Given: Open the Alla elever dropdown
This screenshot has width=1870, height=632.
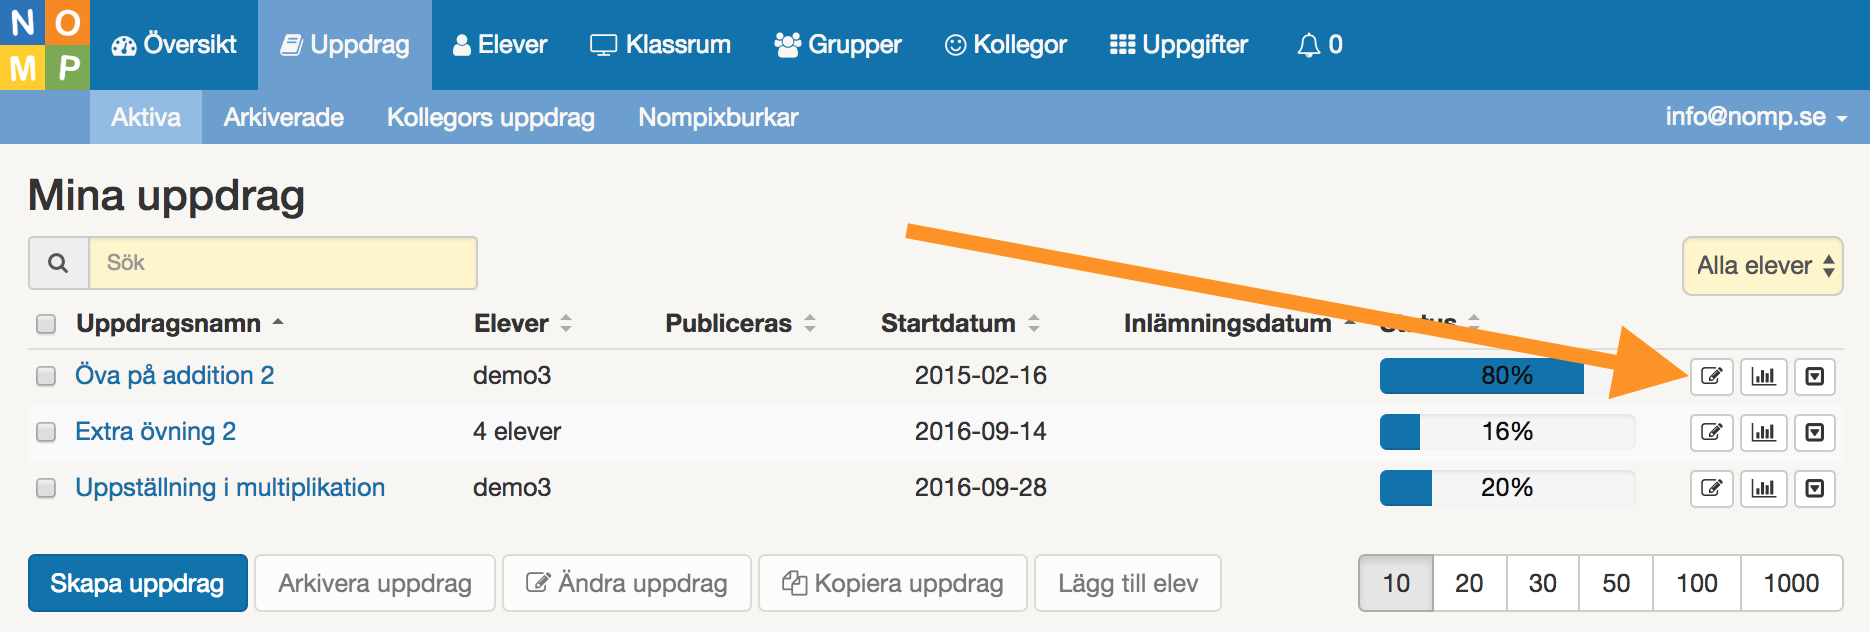Looking at the screenshot, I should pos(1762,266).
